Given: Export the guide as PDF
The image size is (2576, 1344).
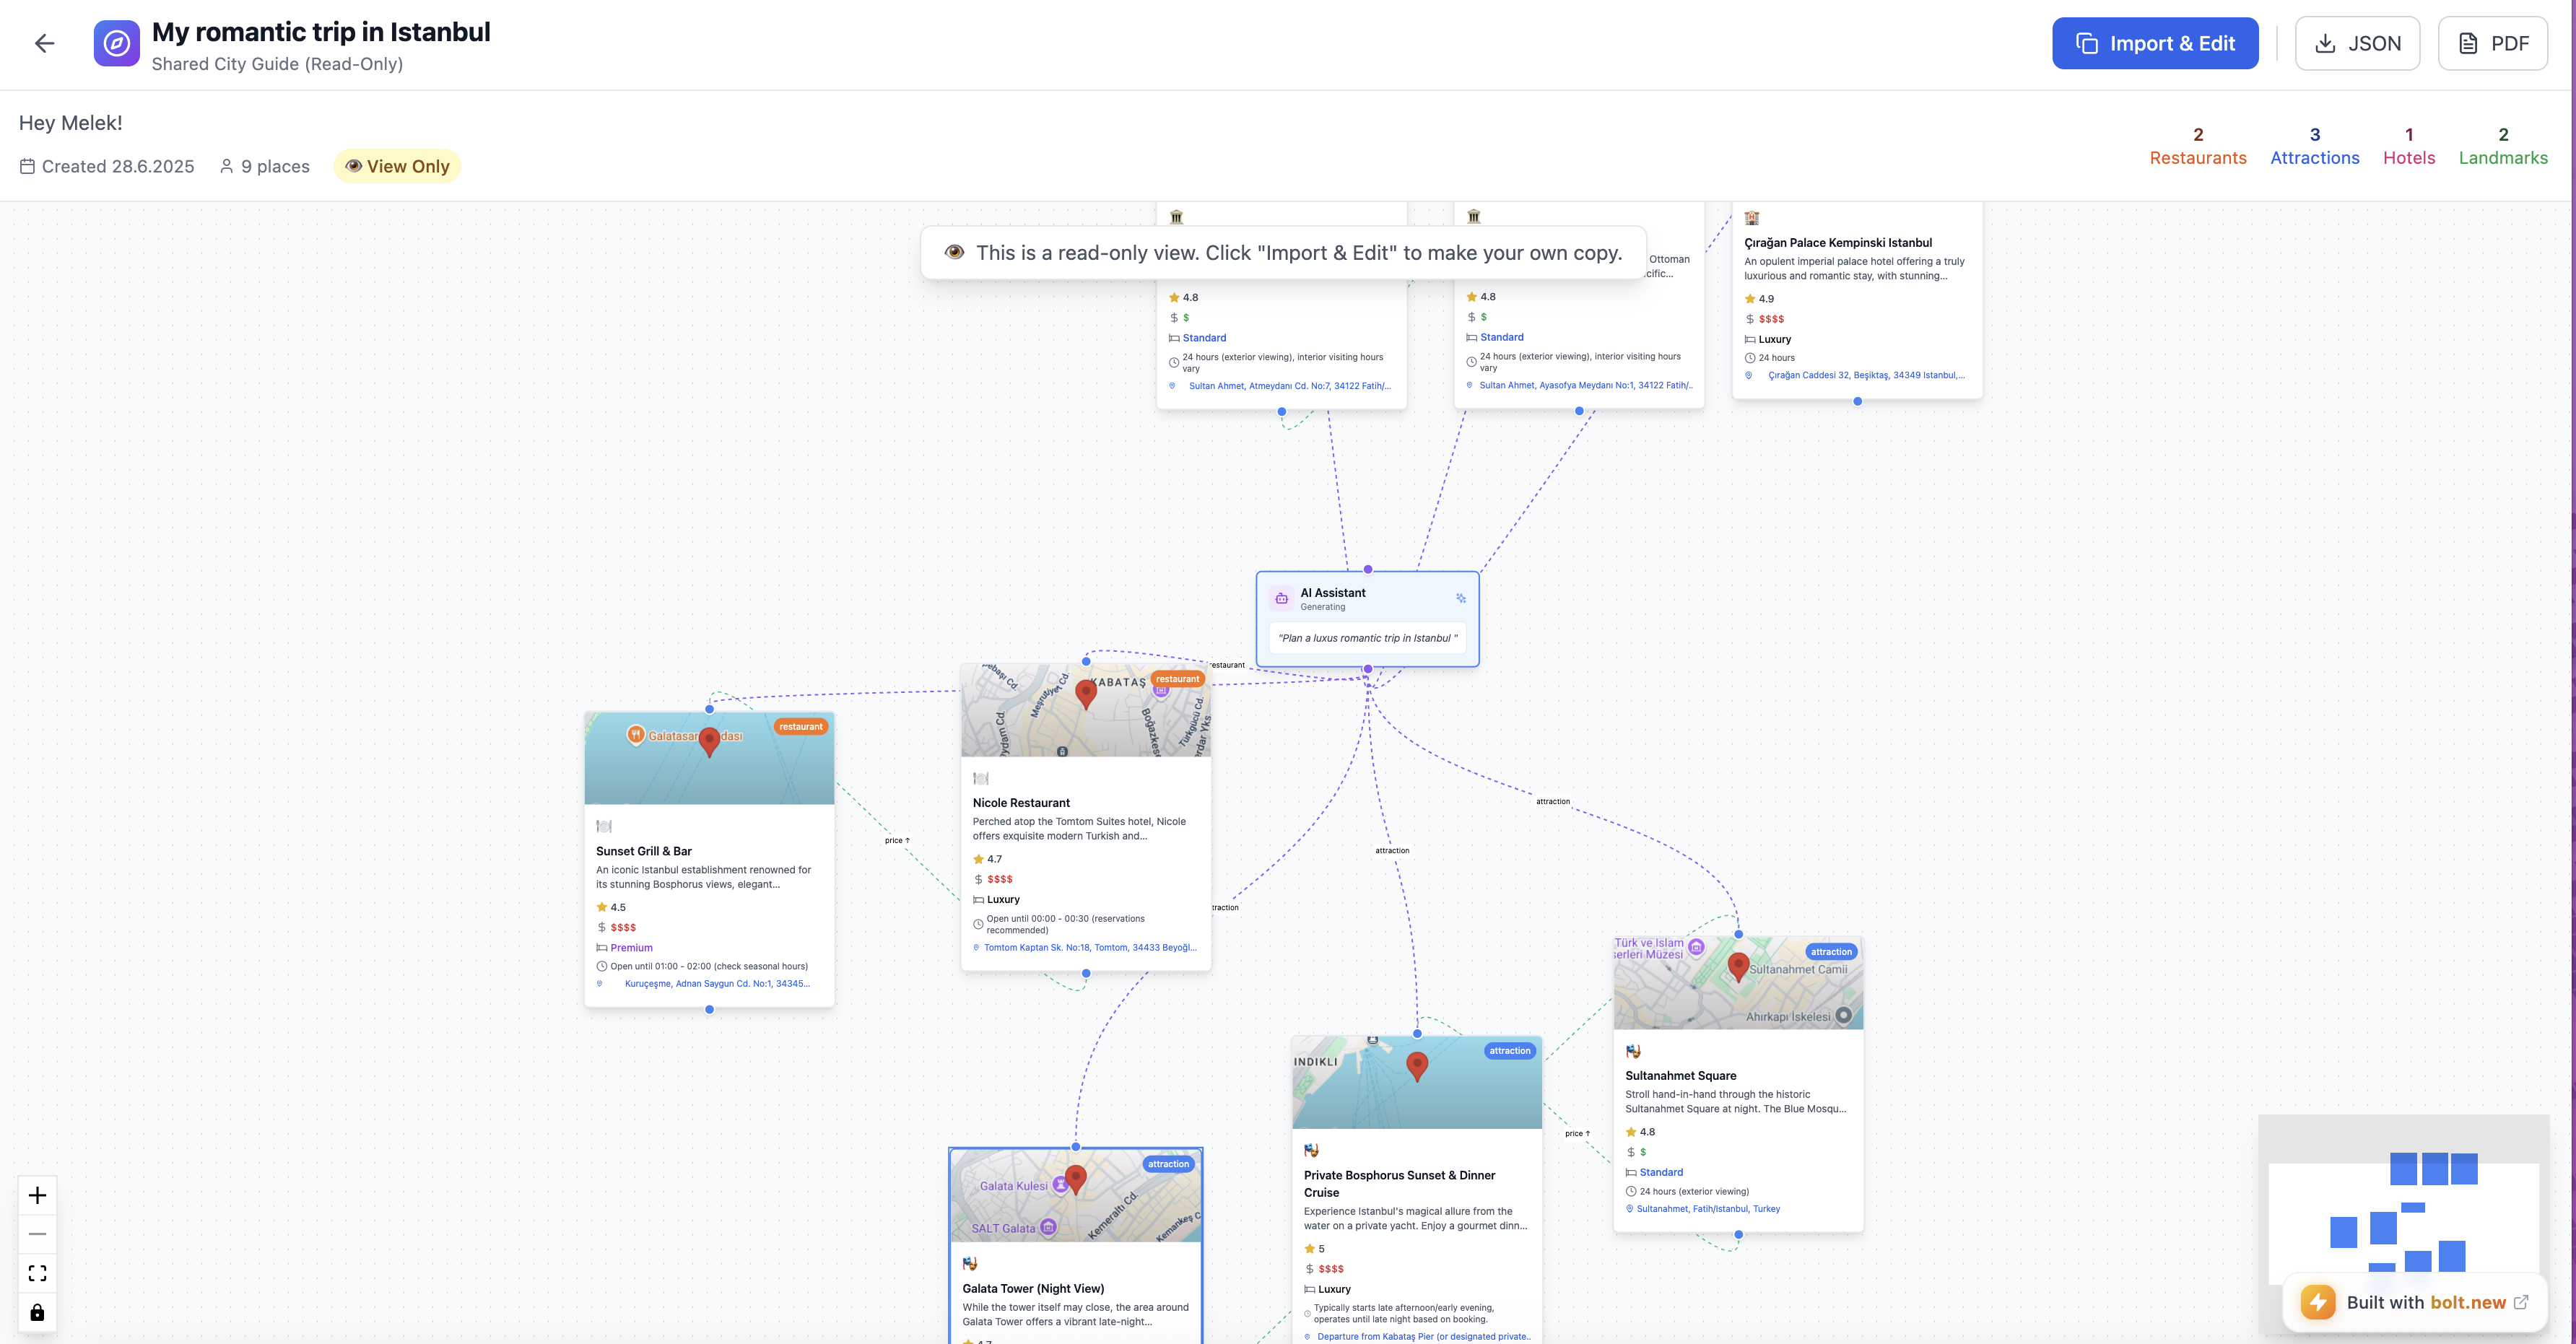Looking at the screenshot, I should [2492, 43].
